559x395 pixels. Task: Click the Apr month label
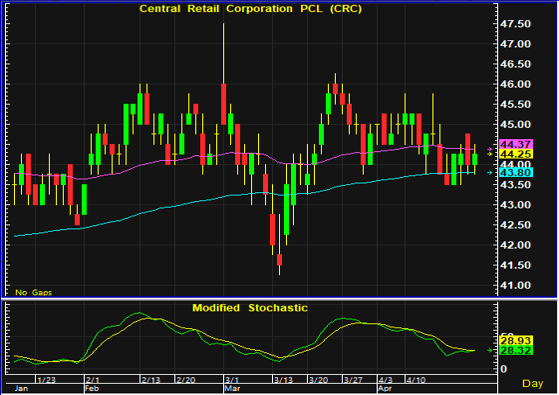click(x=385, y=388)
